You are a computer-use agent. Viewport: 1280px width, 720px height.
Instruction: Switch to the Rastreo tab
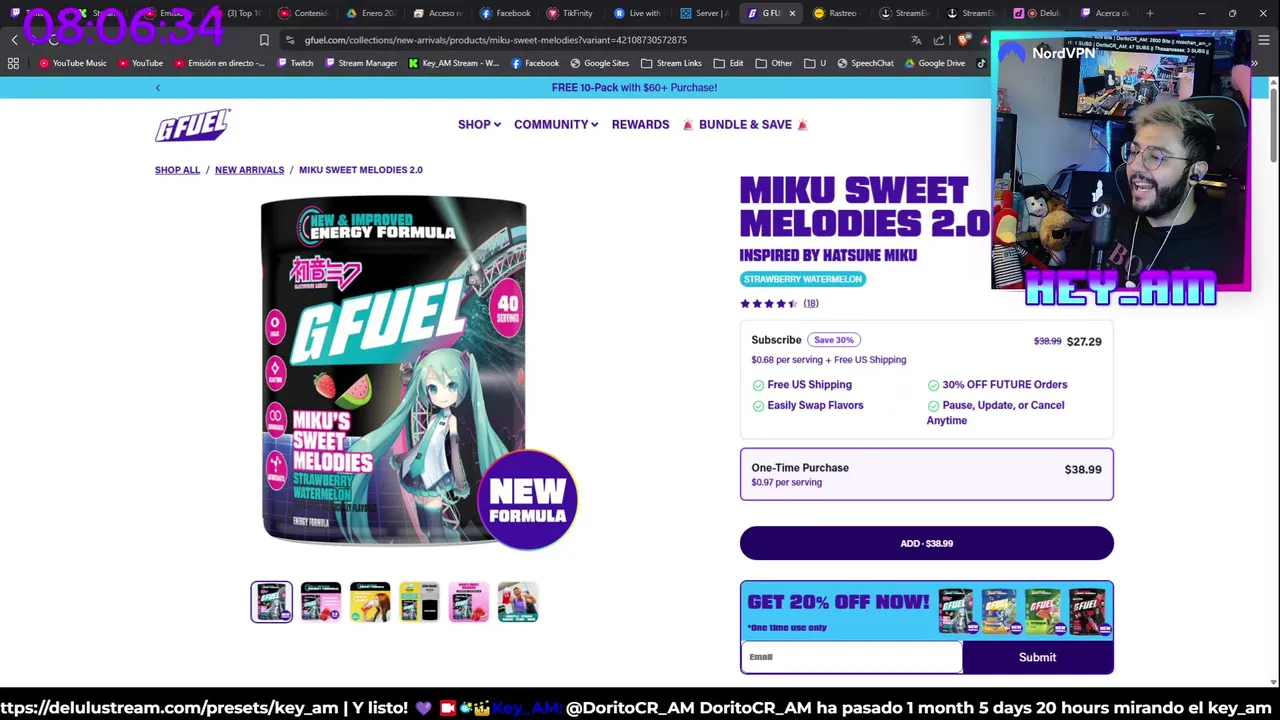pyautogui.click(x=836, y=13)
